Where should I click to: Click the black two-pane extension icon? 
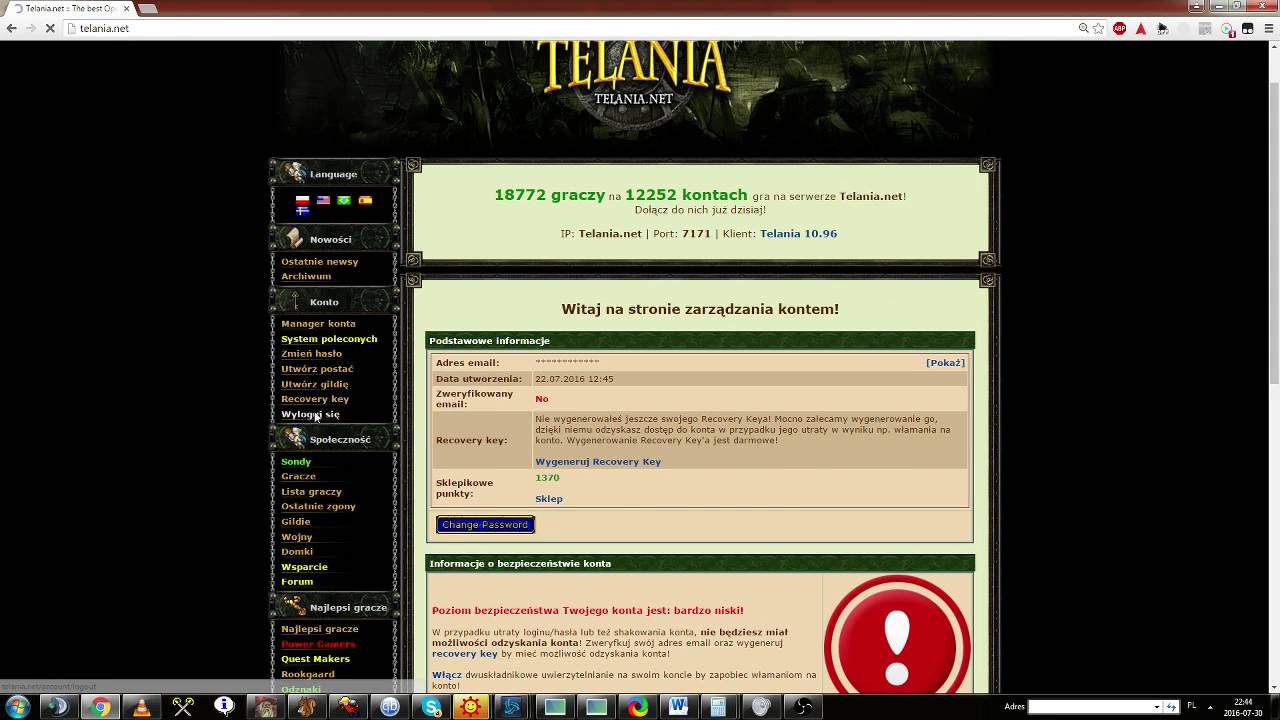point(1247,28)
